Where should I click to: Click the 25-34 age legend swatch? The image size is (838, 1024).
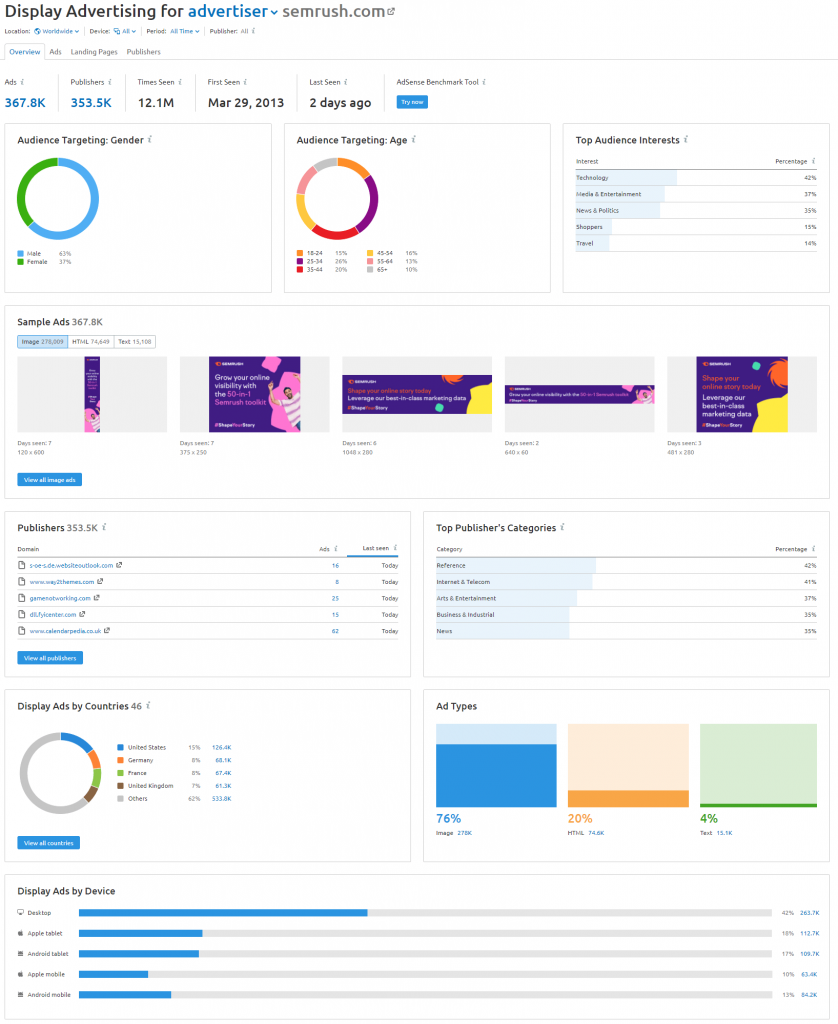[300, 261]
